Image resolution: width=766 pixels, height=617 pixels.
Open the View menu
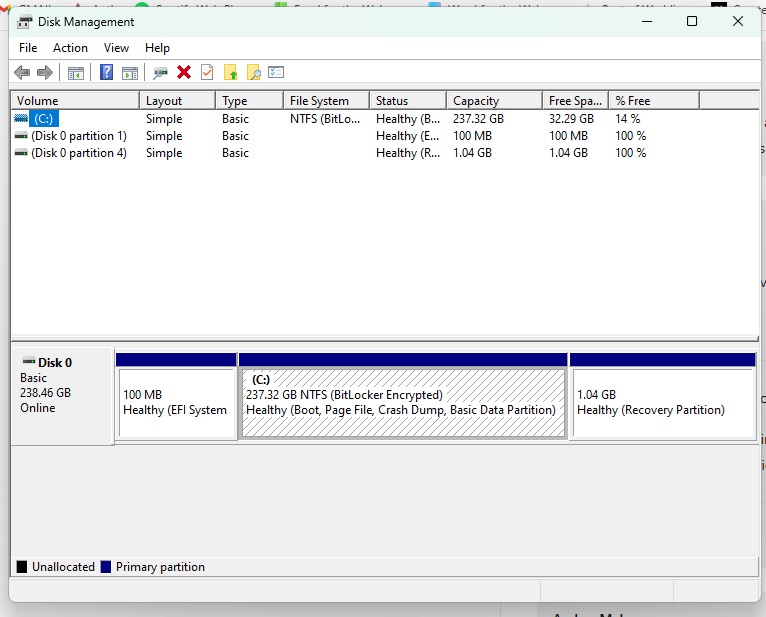pyautogui.click(x=116, y=48)
